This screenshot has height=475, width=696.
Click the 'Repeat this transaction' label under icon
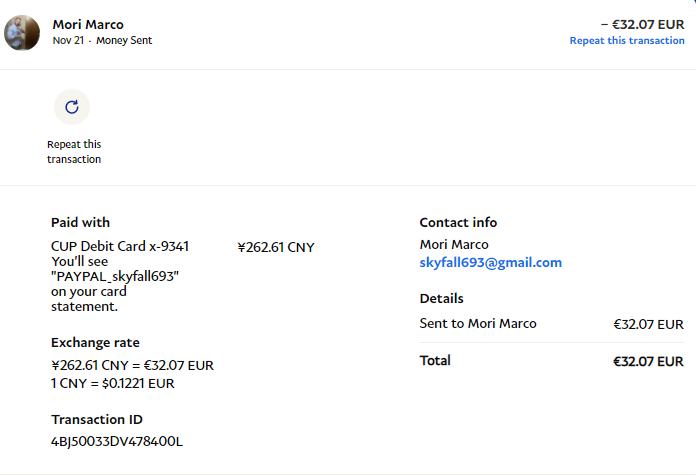tap(74, 152)
